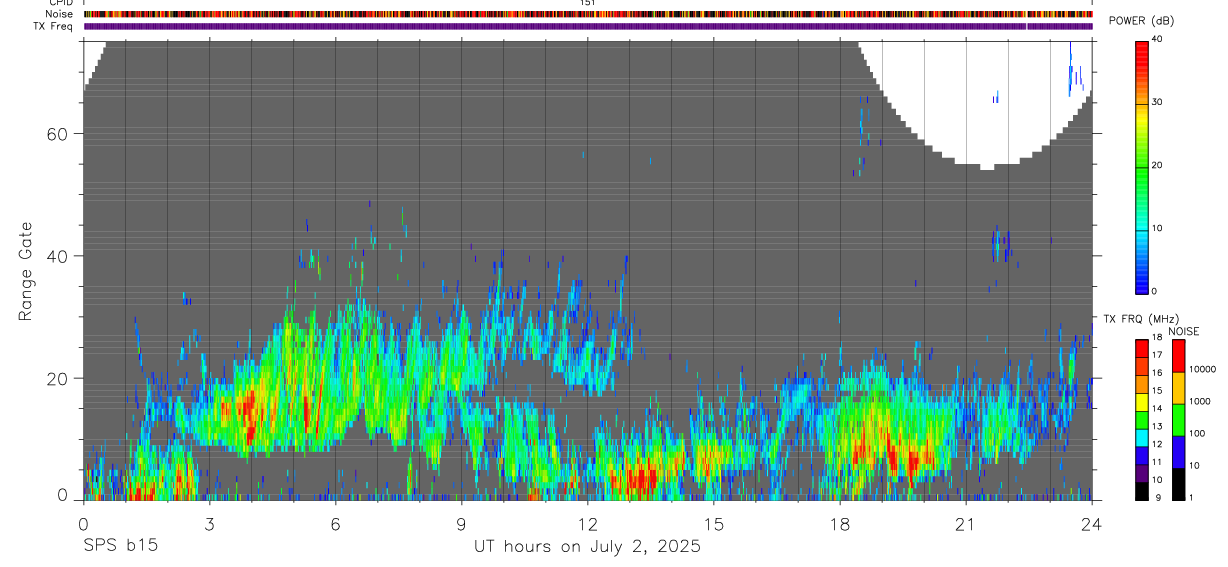Click the 10000 value on the noise scale
The image size is (1228, 567).
(x=1201, y=369)
